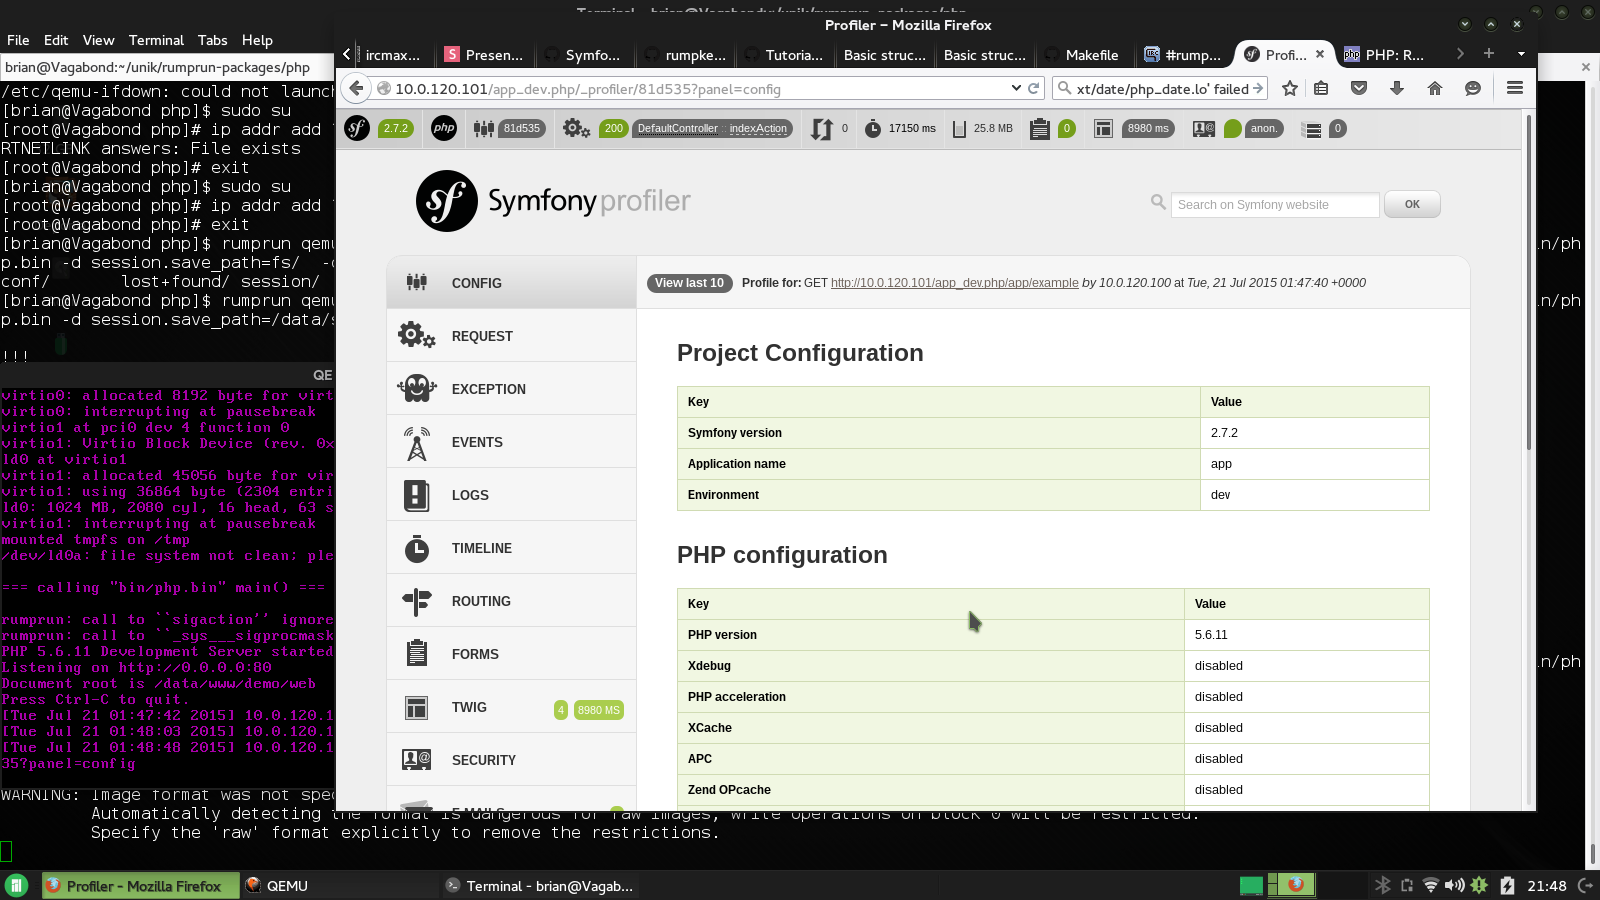1600x900 pixels.
Task: Open the Edit menu in Terminal
Action: (x=56, y=40)
